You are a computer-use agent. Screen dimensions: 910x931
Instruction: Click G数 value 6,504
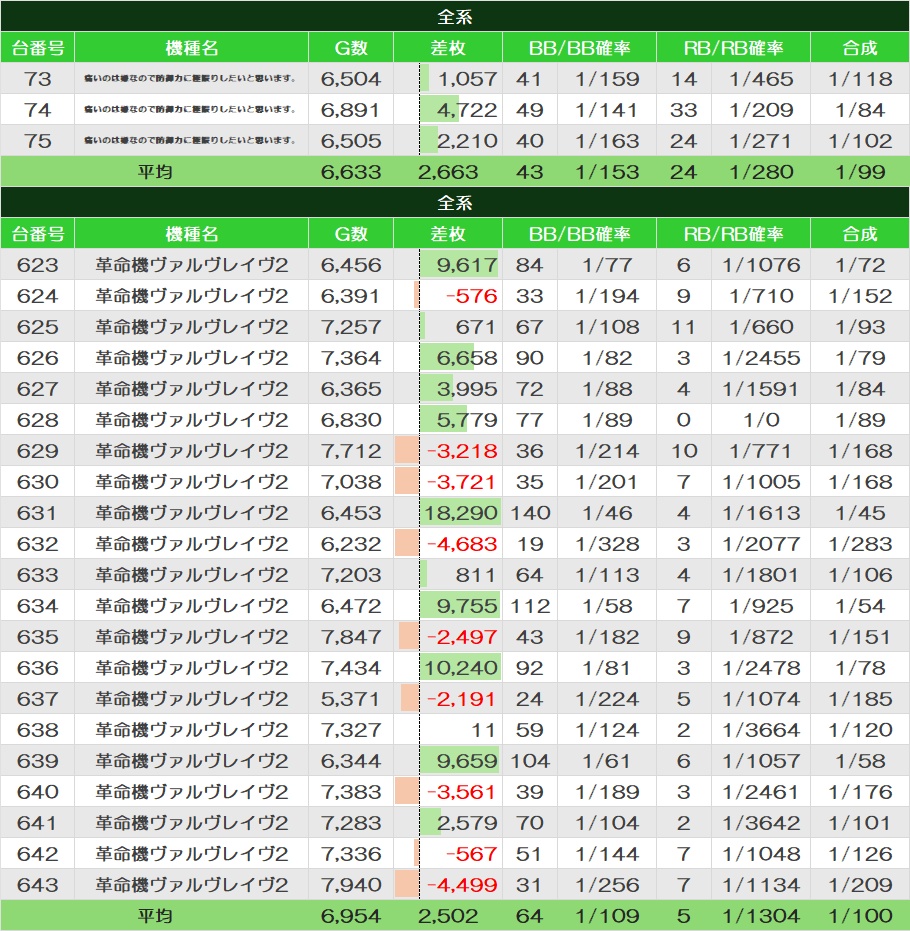coord(351,79)
